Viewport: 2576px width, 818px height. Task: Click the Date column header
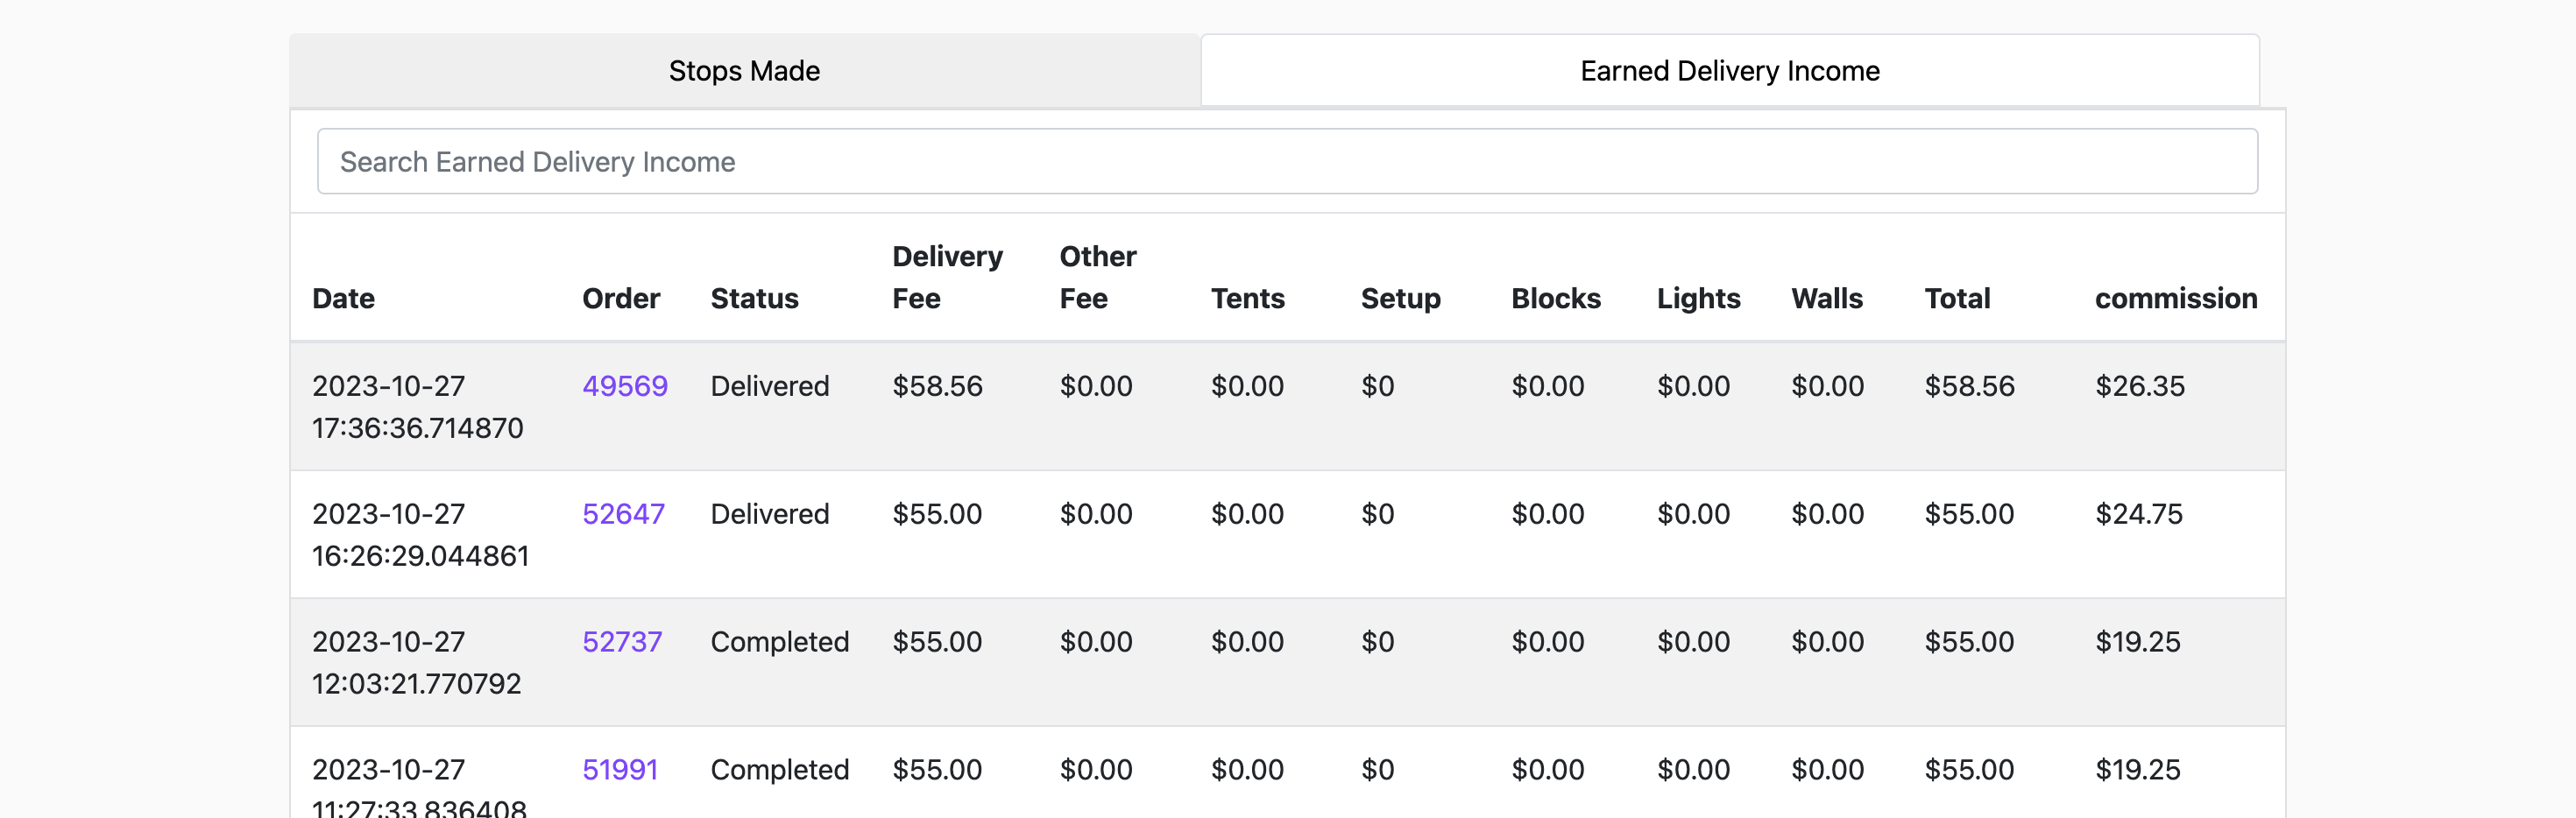click(343, 298)
